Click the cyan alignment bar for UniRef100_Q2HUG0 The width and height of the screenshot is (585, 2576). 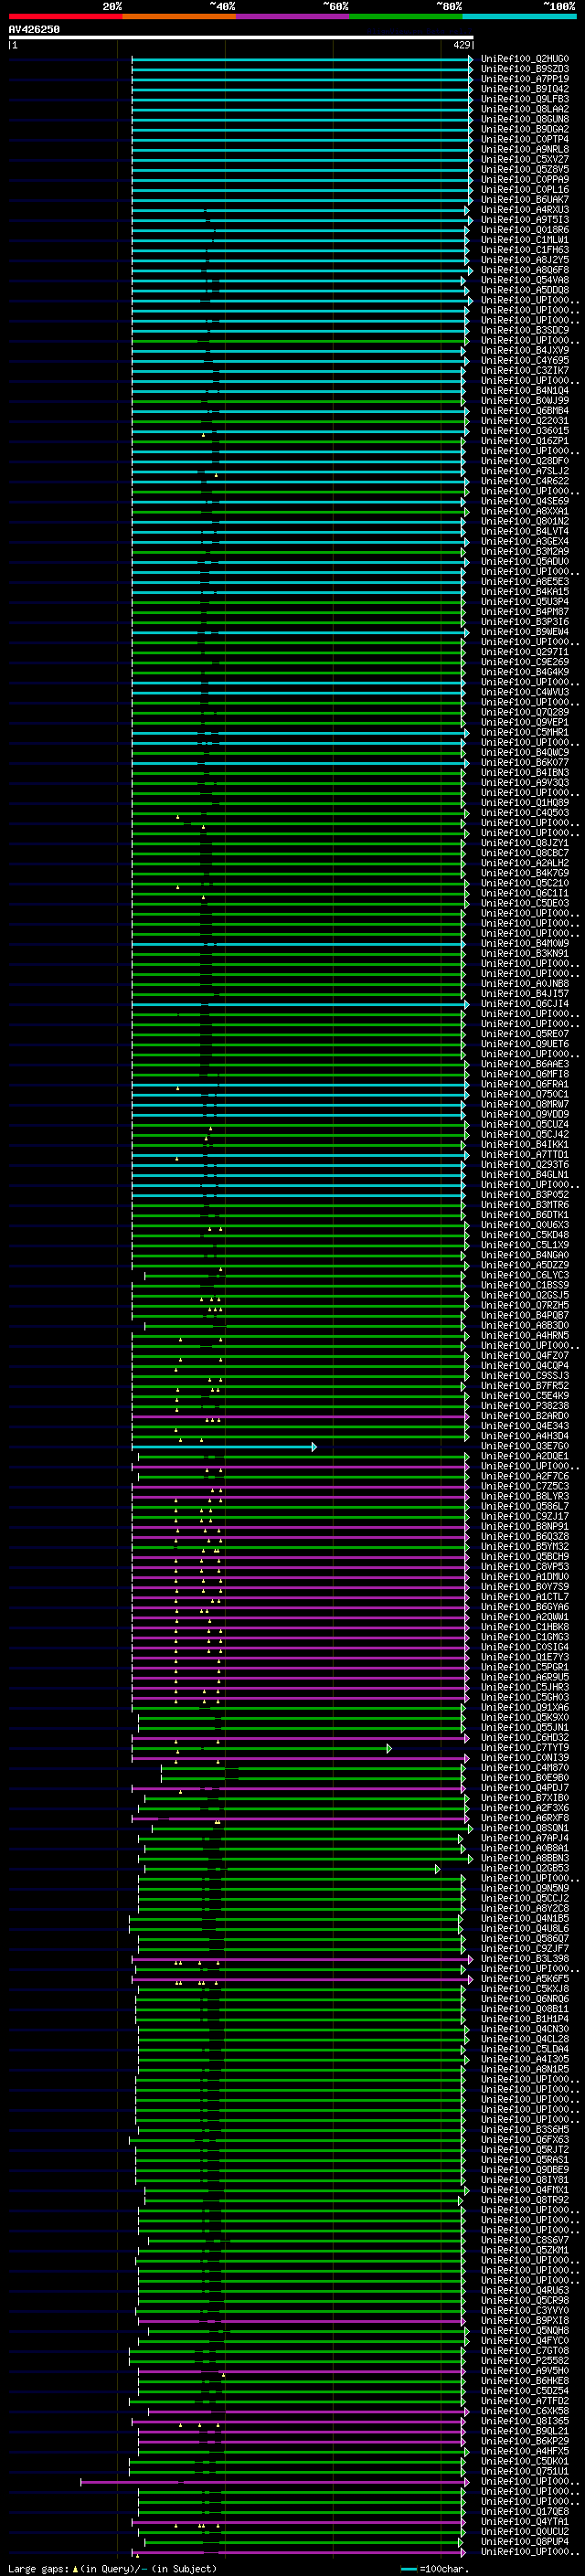click(x=302, y=59)
